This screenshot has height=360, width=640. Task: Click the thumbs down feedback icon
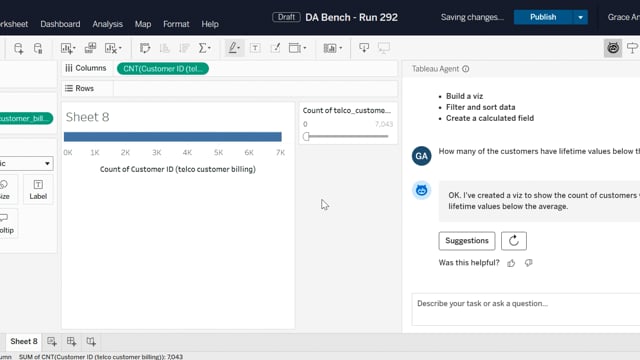click(529, 263)
